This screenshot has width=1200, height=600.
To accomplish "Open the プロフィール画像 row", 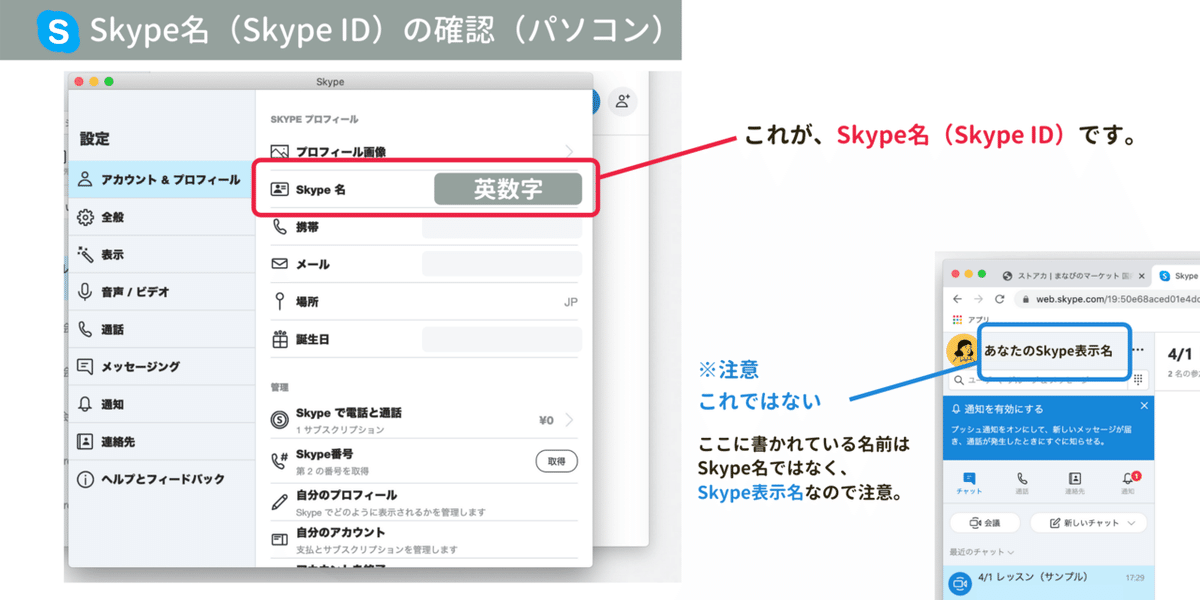I will coord(424,152).
